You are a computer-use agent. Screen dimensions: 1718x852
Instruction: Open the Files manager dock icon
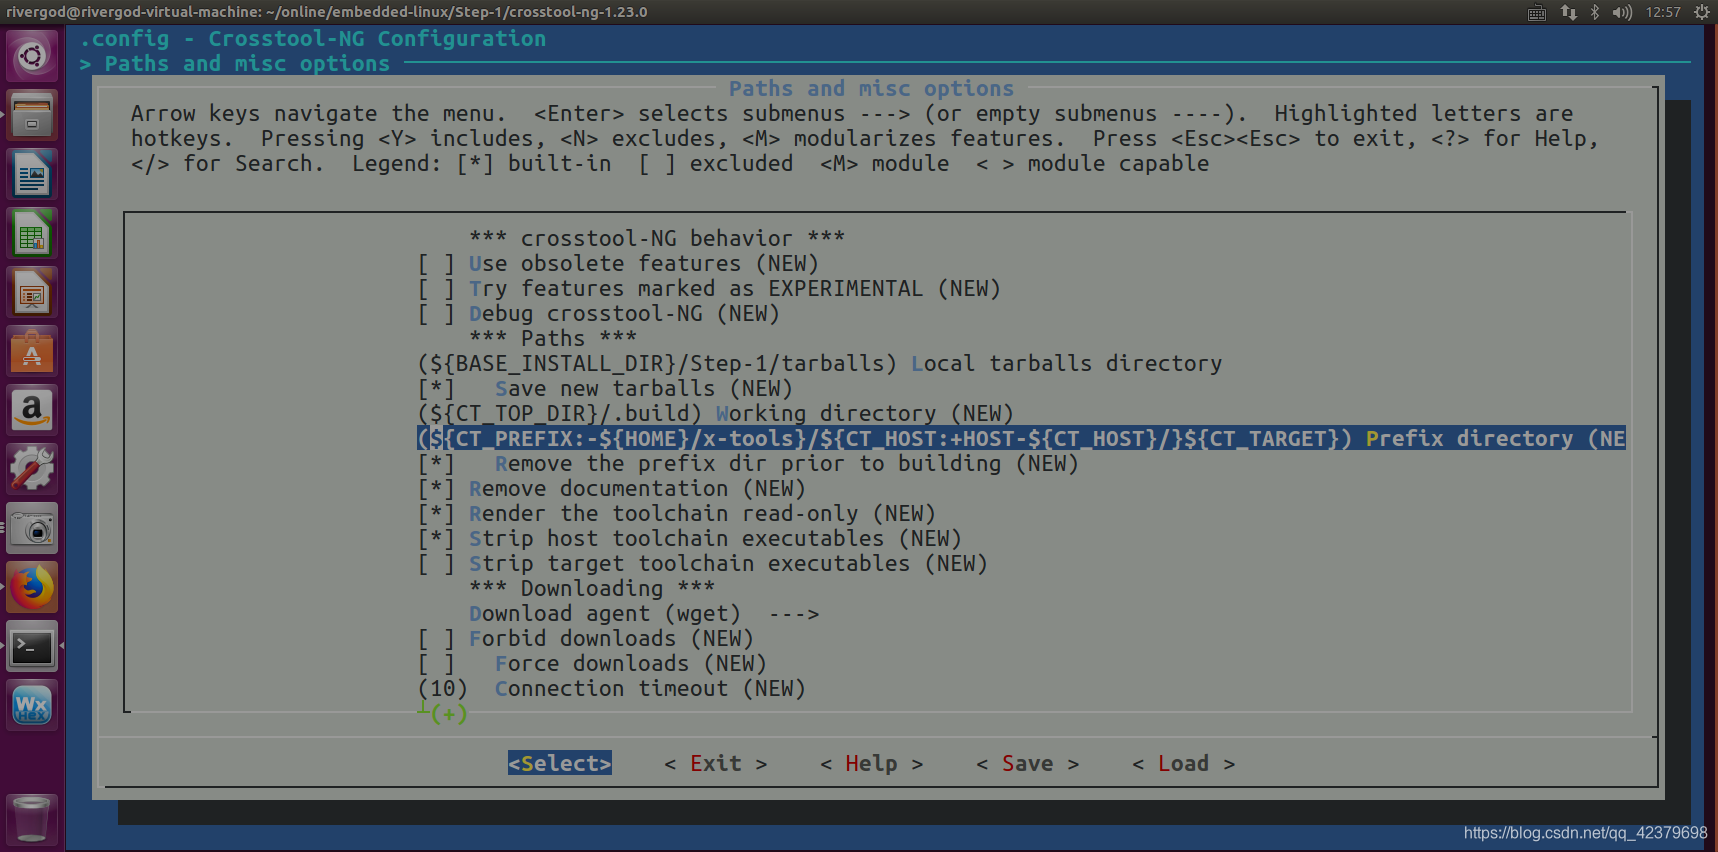pos(32,115)
